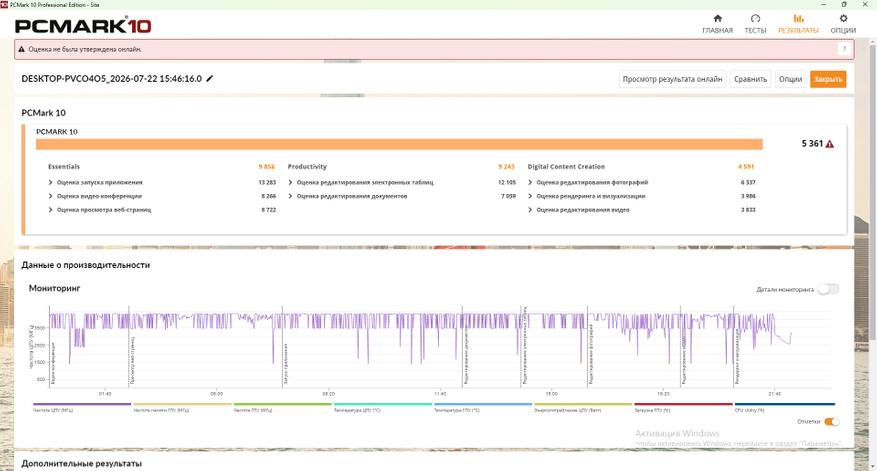Click the orange PCMARK 10 score bar
The image size is (877, 471).
(399, 144)
